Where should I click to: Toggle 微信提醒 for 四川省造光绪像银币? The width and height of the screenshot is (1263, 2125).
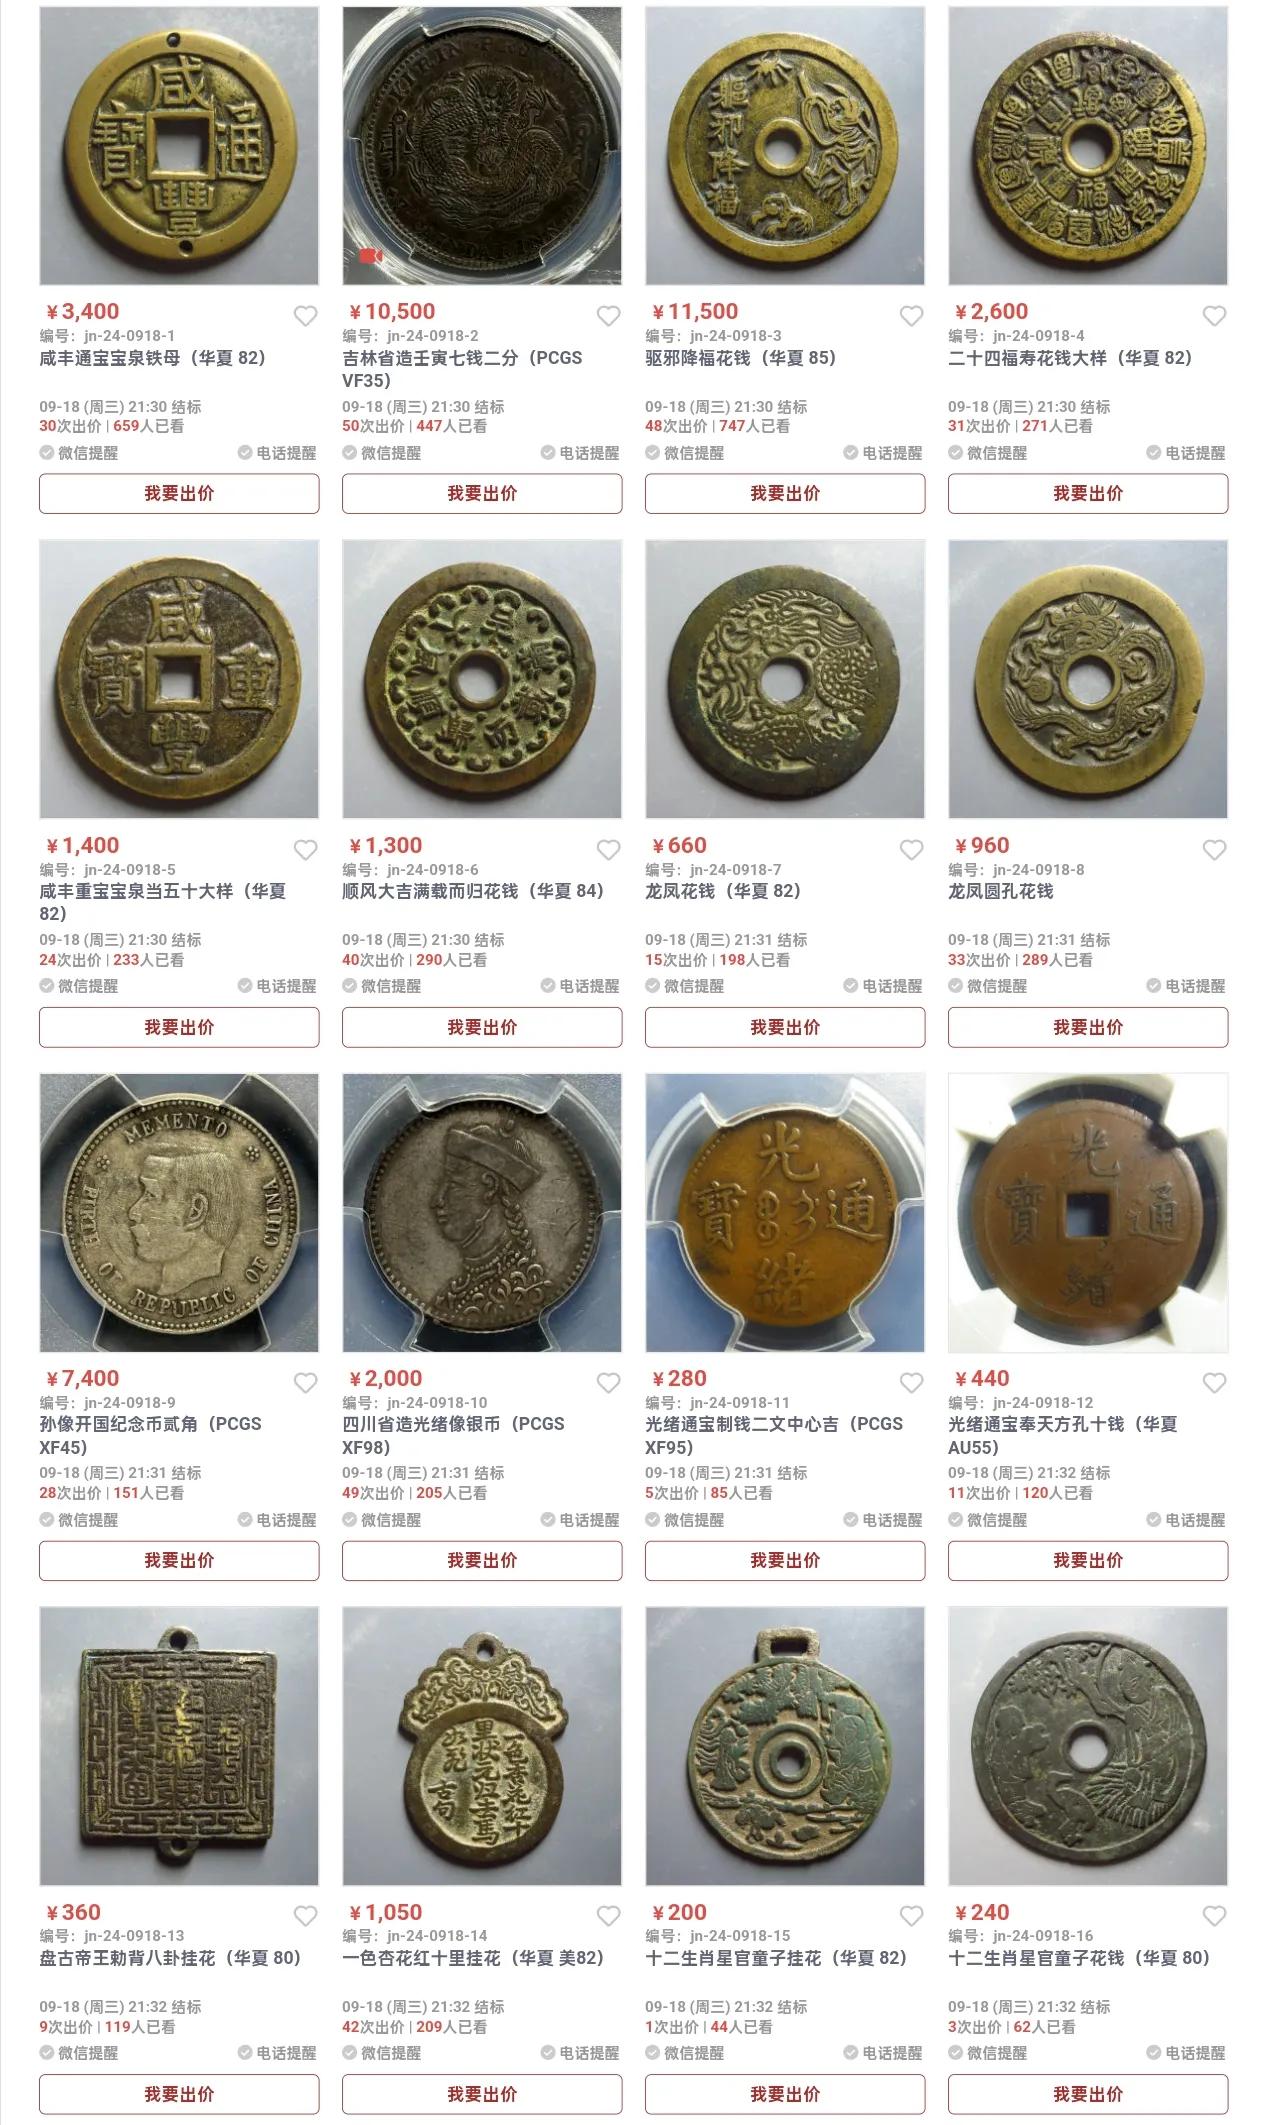(x=382, y=1520)
